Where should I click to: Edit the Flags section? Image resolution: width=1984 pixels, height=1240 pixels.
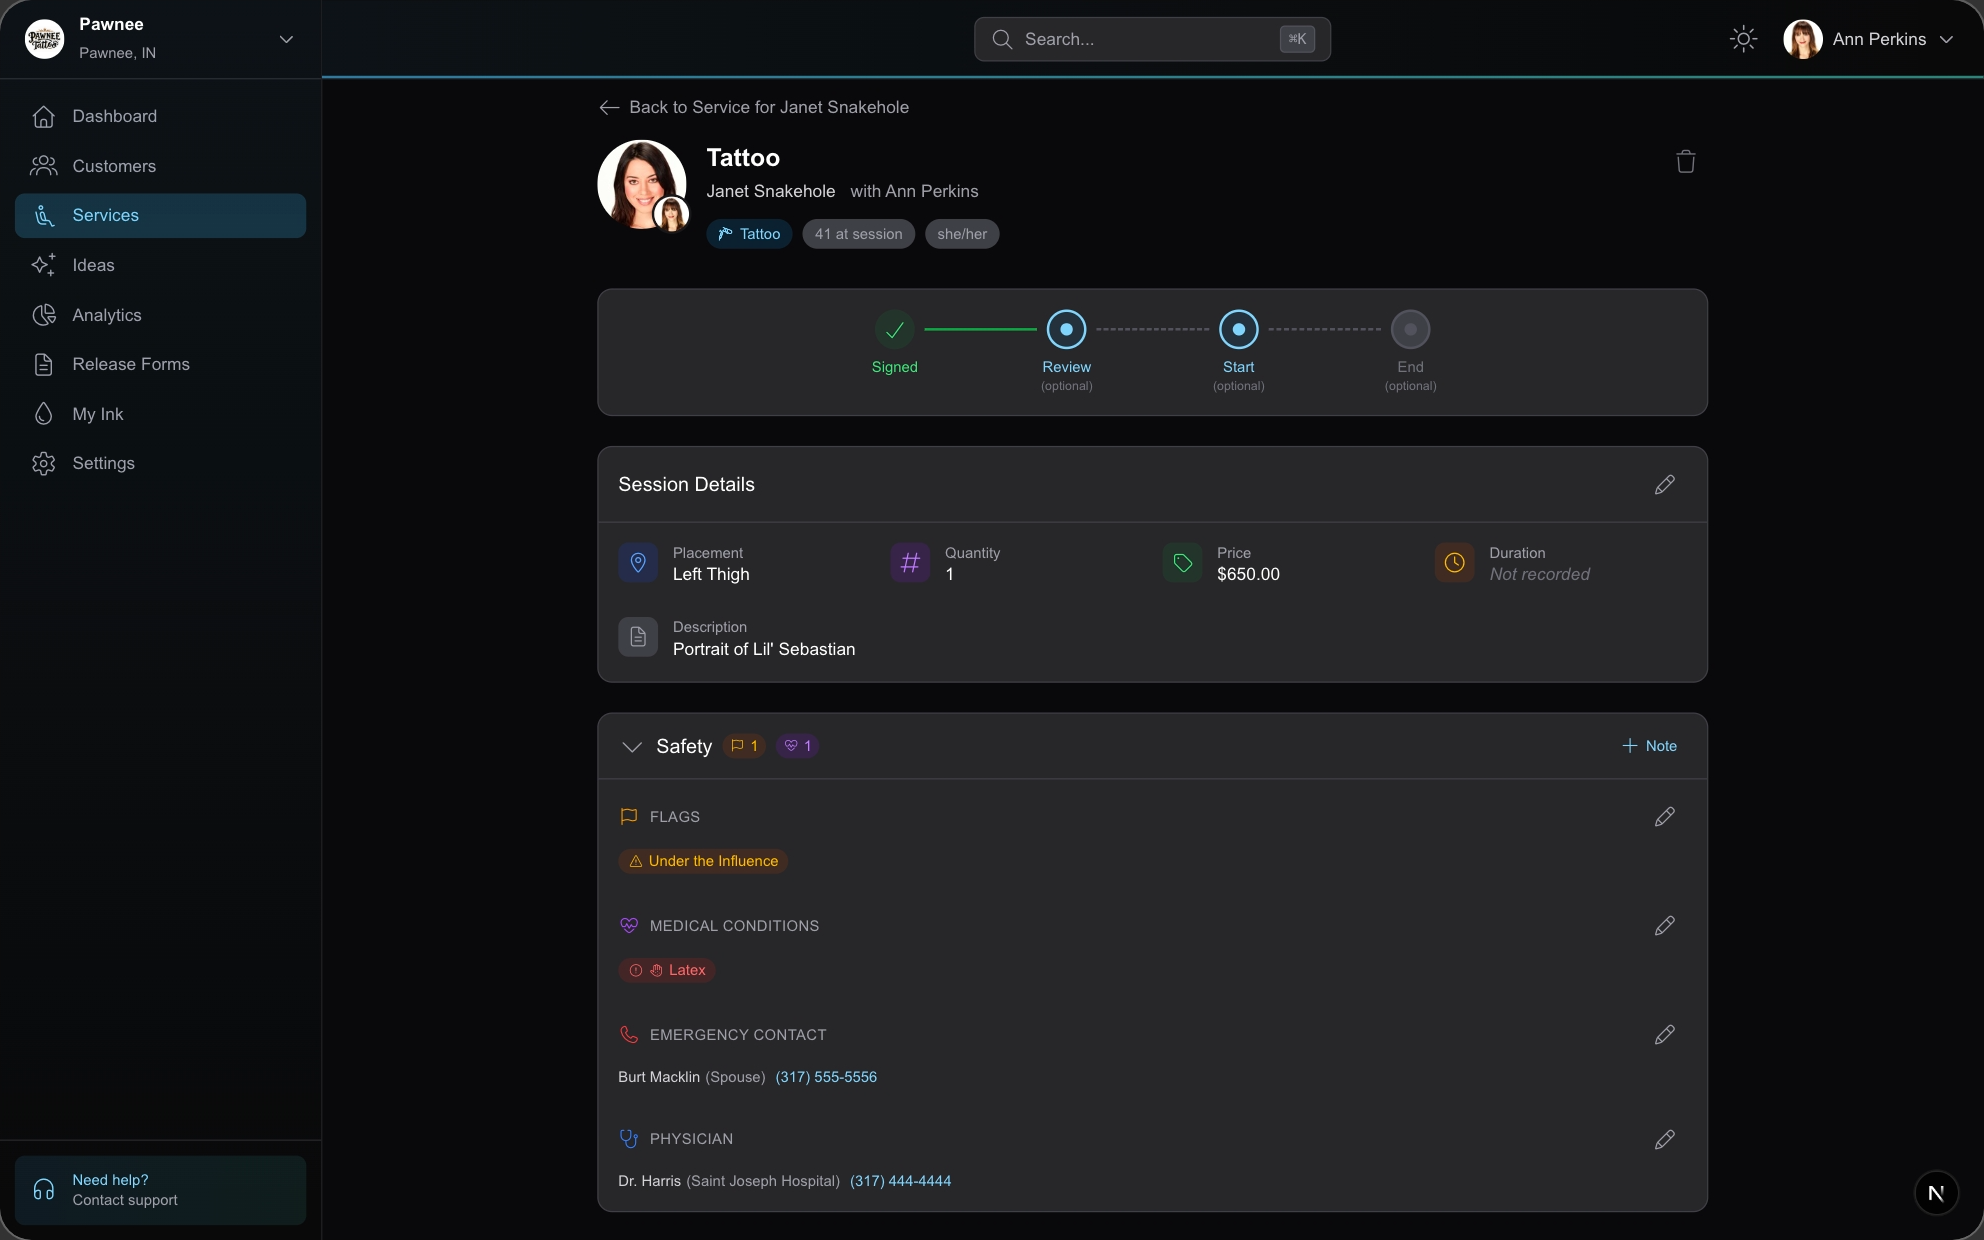pyautogui.click(x=1663, y=817)
